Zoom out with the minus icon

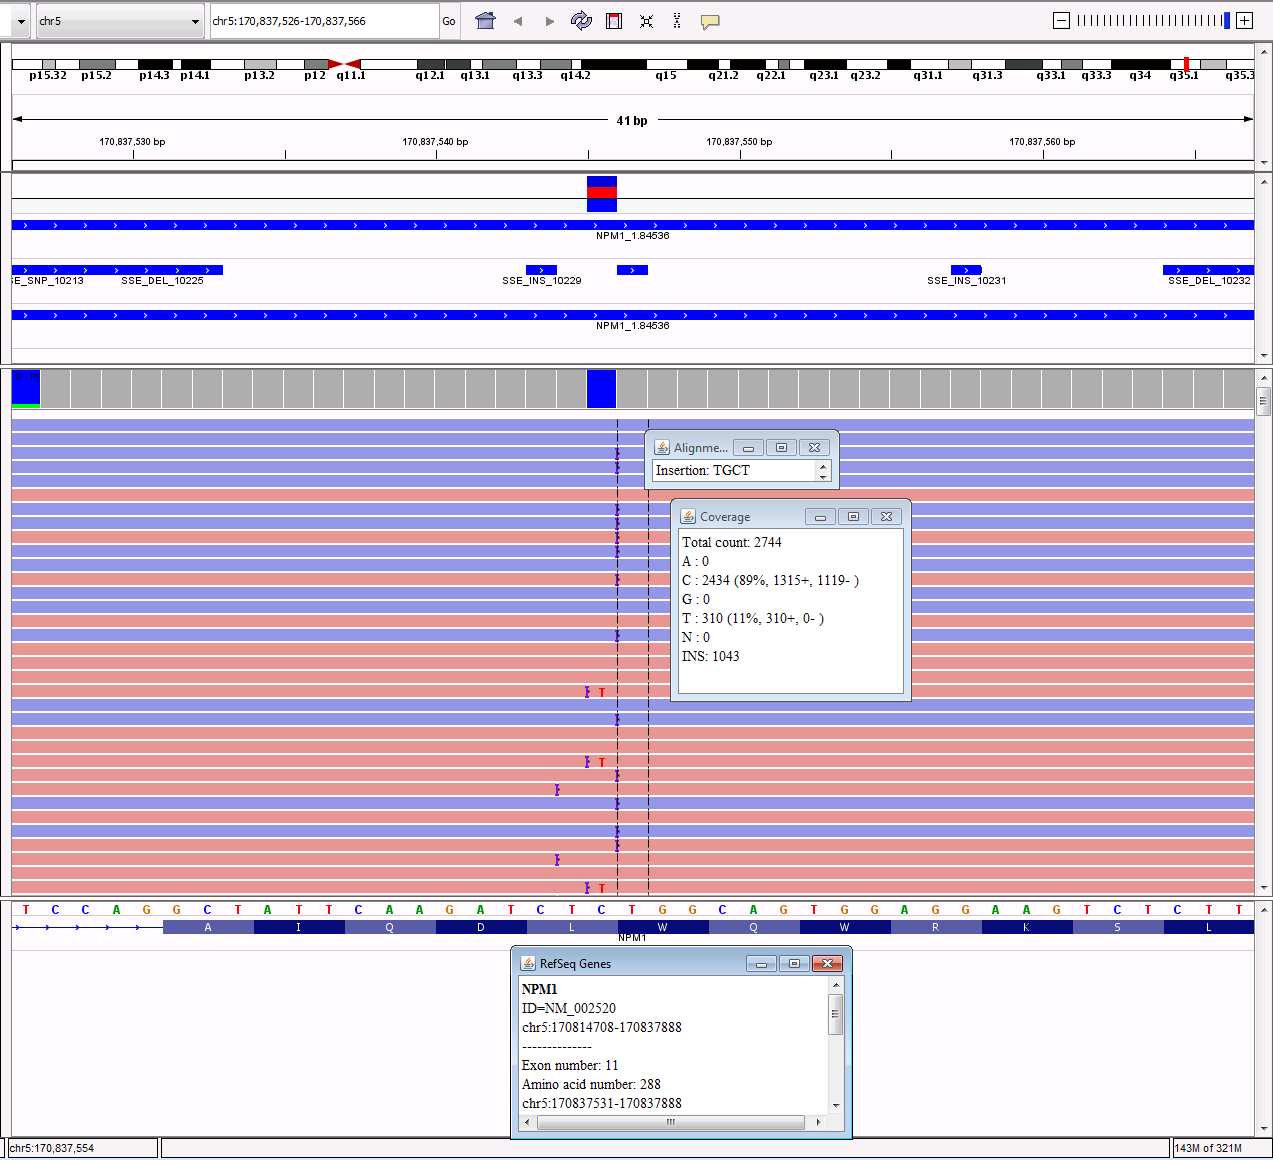[x=1062, y=21]
